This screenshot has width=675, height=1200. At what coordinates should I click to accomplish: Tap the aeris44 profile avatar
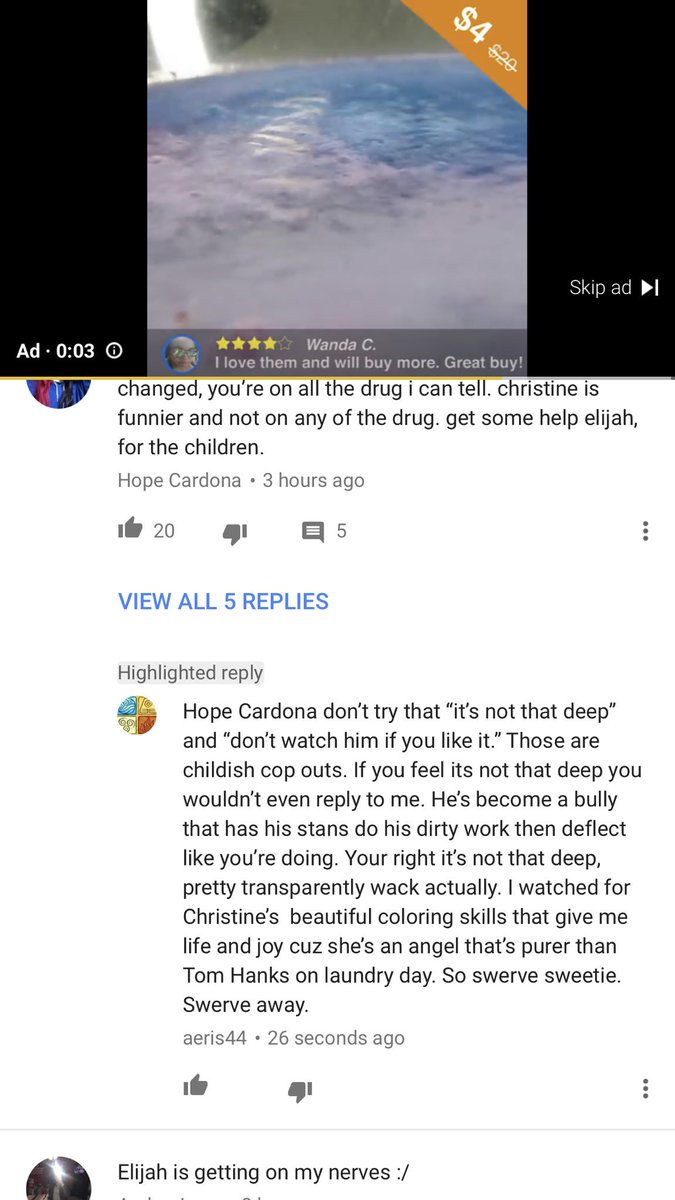(137, 716)
